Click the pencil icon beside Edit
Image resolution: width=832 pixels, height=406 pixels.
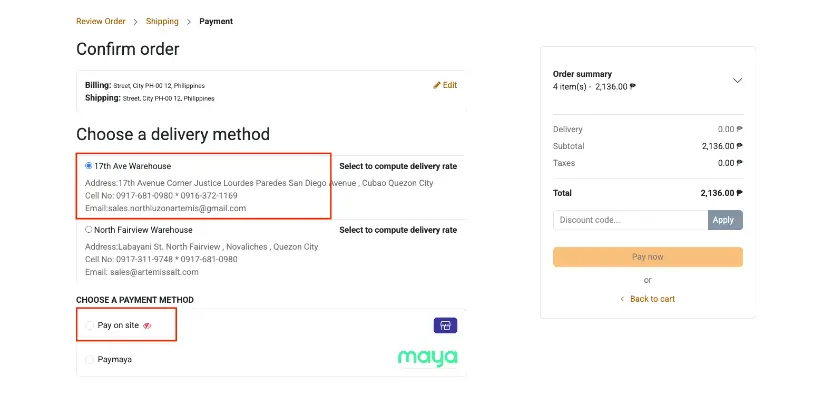(437, 85)
